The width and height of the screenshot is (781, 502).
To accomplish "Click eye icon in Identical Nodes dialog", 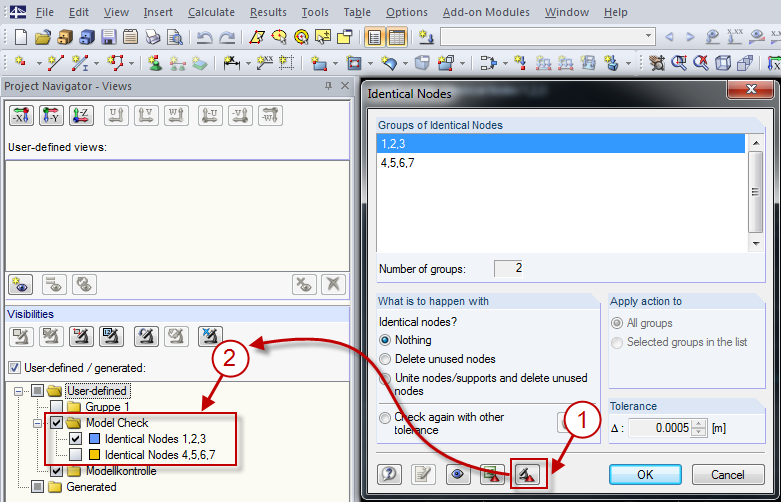I will (x=458, y=475).
